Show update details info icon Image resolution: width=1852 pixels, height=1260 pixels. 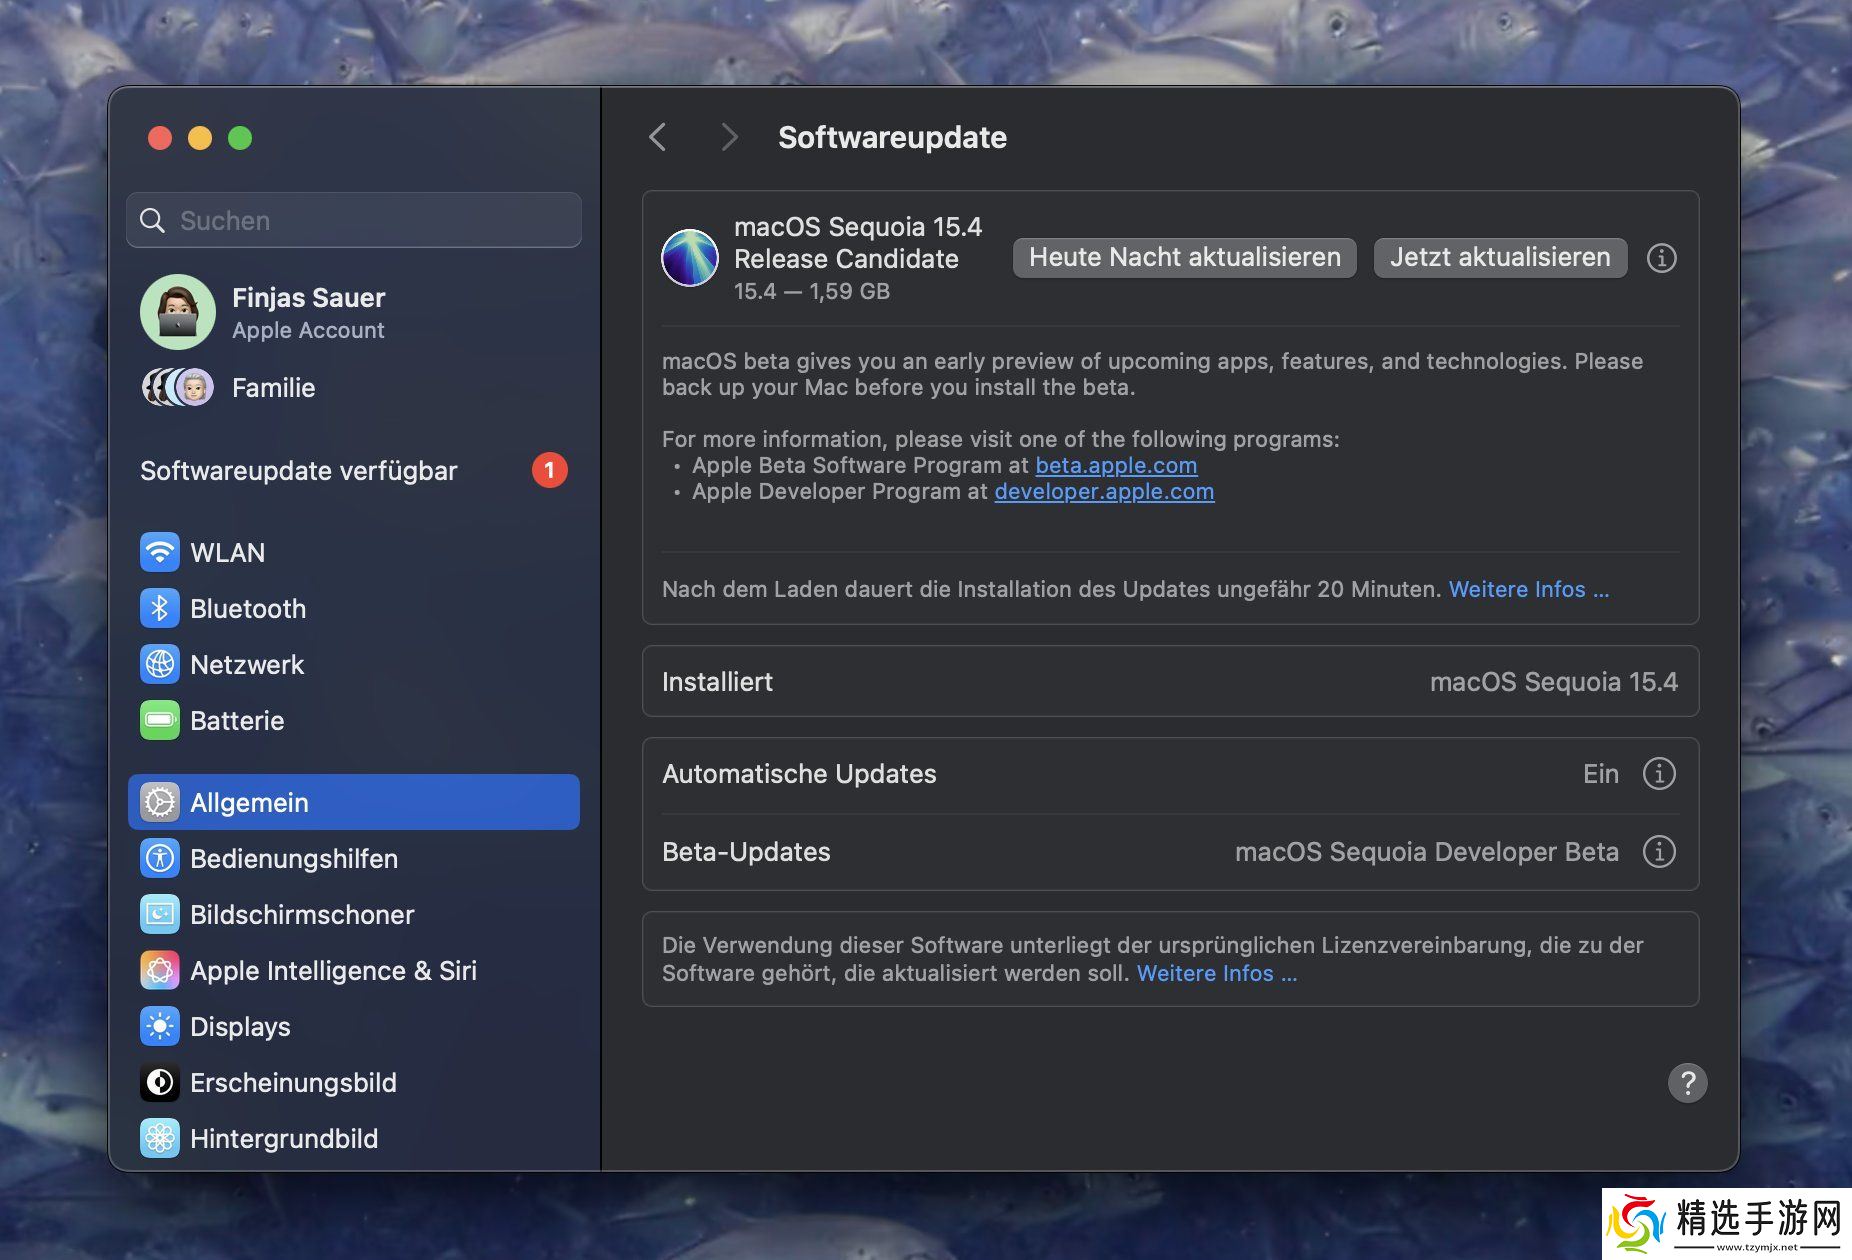[1661, 258]
